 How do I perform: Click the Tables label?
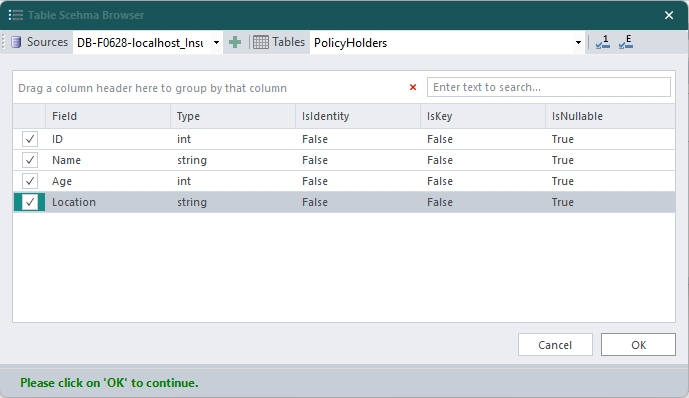[x=288, y=42]
